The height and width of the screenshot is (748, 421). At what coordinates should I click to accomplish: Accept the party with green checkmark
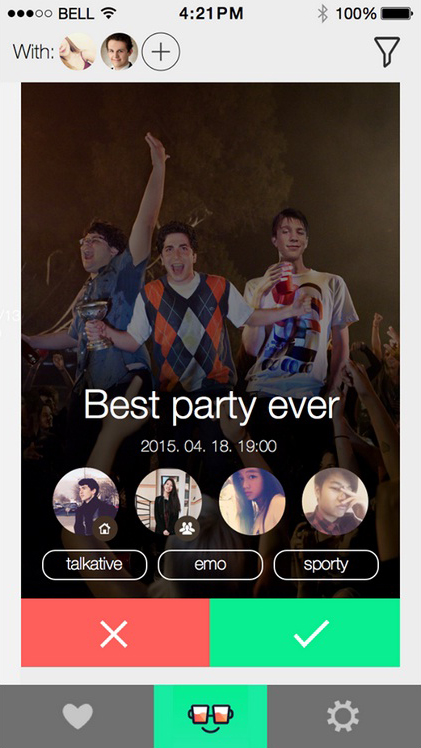click(305, 633)
